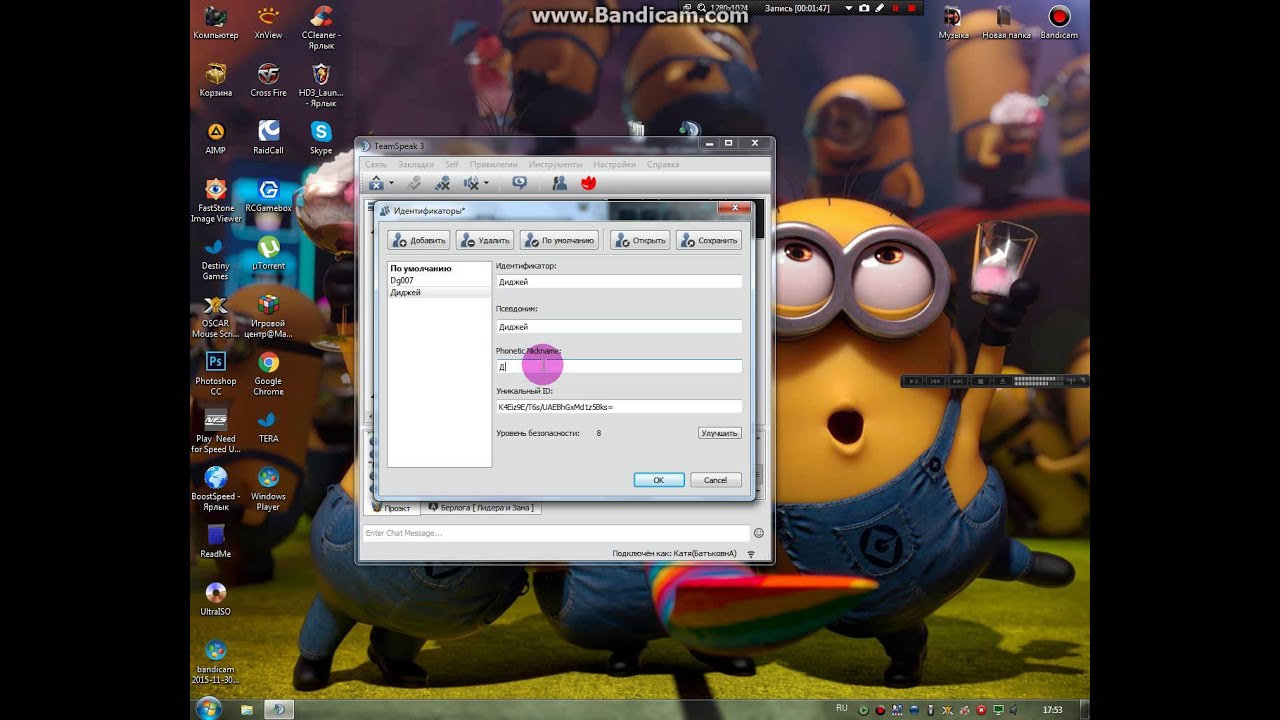Viewport: 1280px width, 720px height.
Task: Click TeamSpeak mute speakers toolbar icon
Action: click(x=472, y=183)
